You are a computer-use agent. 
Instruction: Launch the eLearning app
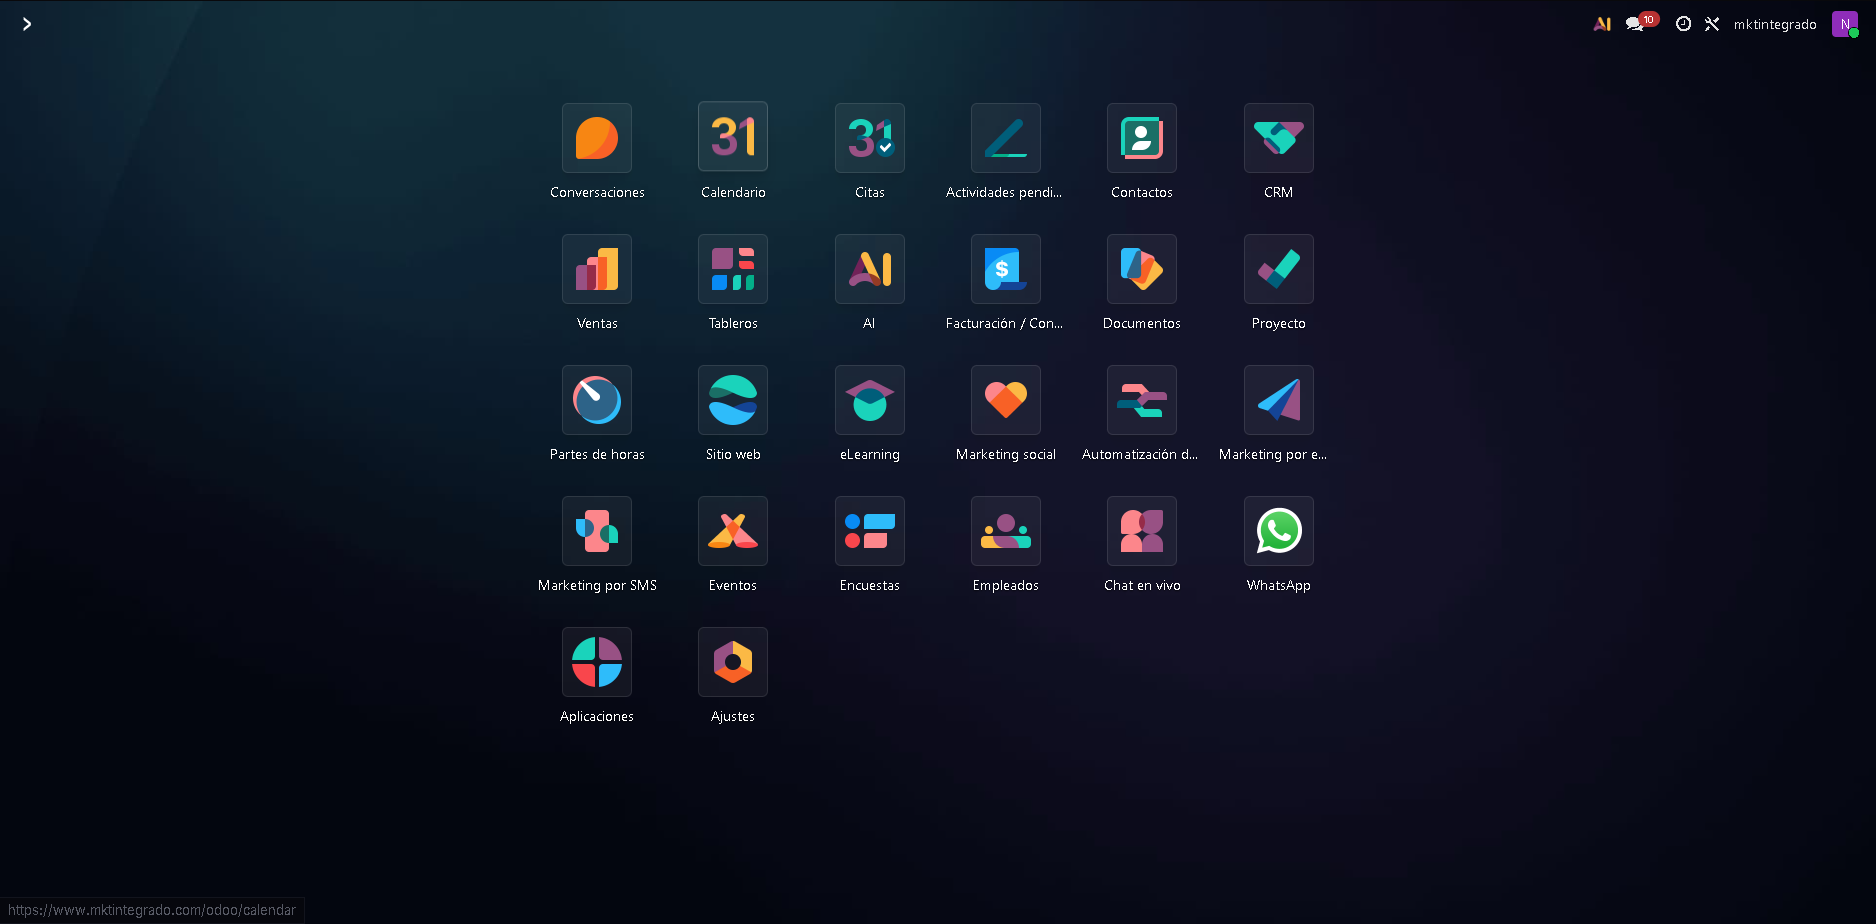click(869, 401)
